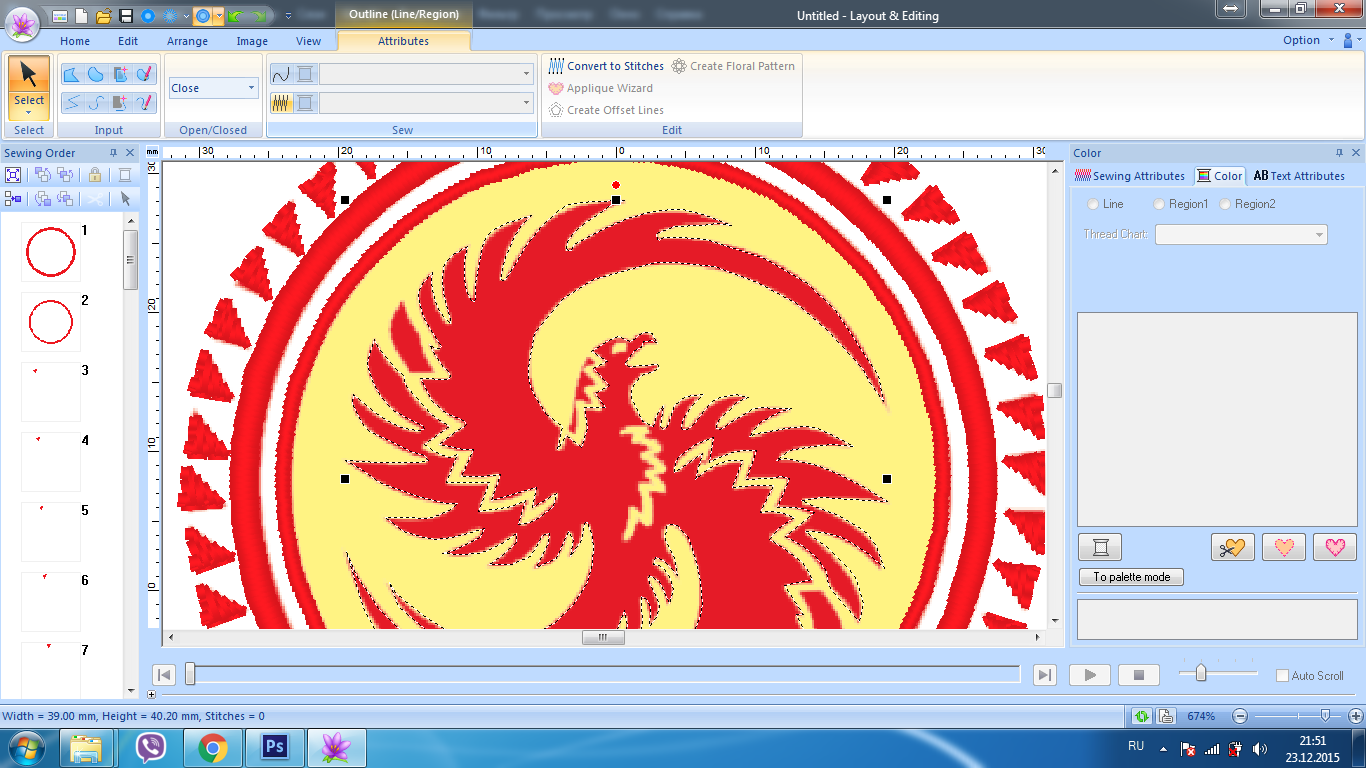Expand the Option menu in title bar
Viewport: 1366px width, 768px height.
click(1308, 41)
